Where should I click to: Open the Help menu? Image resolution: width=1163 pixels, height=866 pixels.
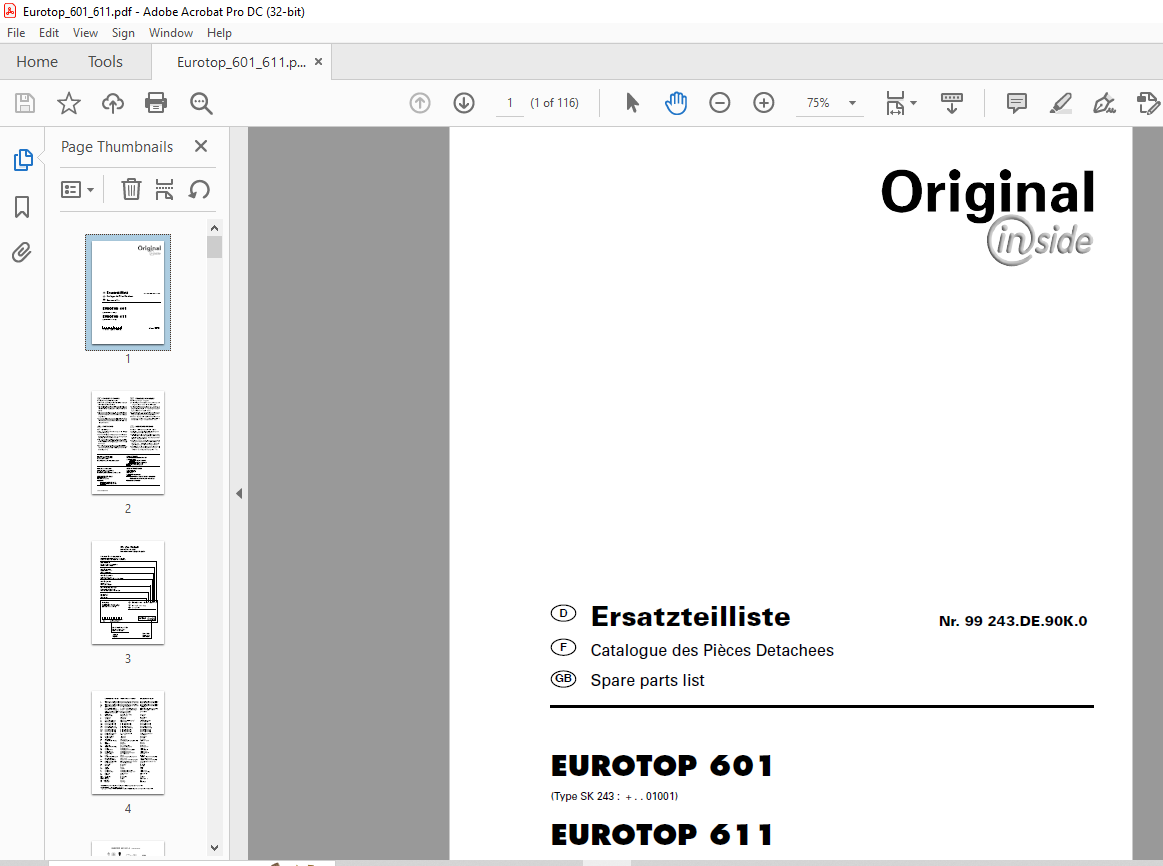coord(219,33)
